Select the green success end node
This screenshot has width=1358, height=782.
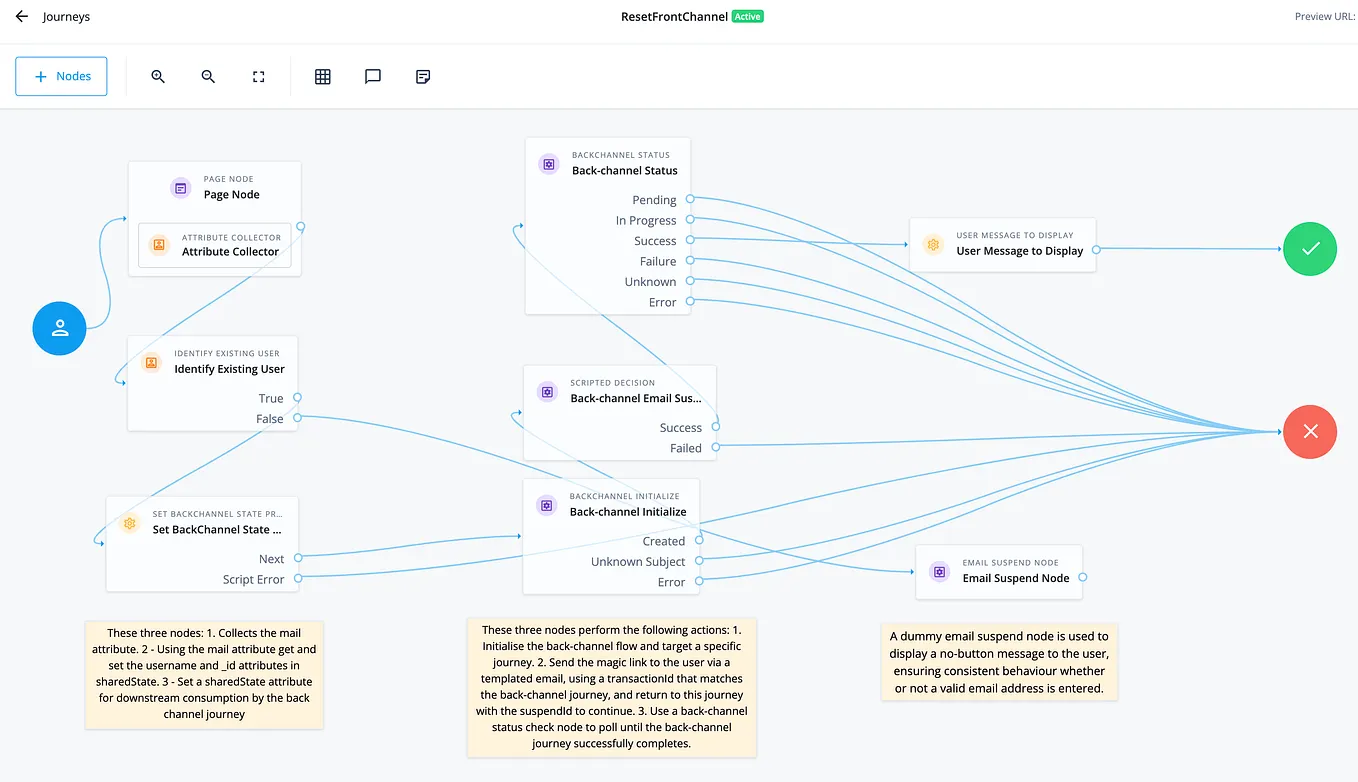(x=1310, y=249)
